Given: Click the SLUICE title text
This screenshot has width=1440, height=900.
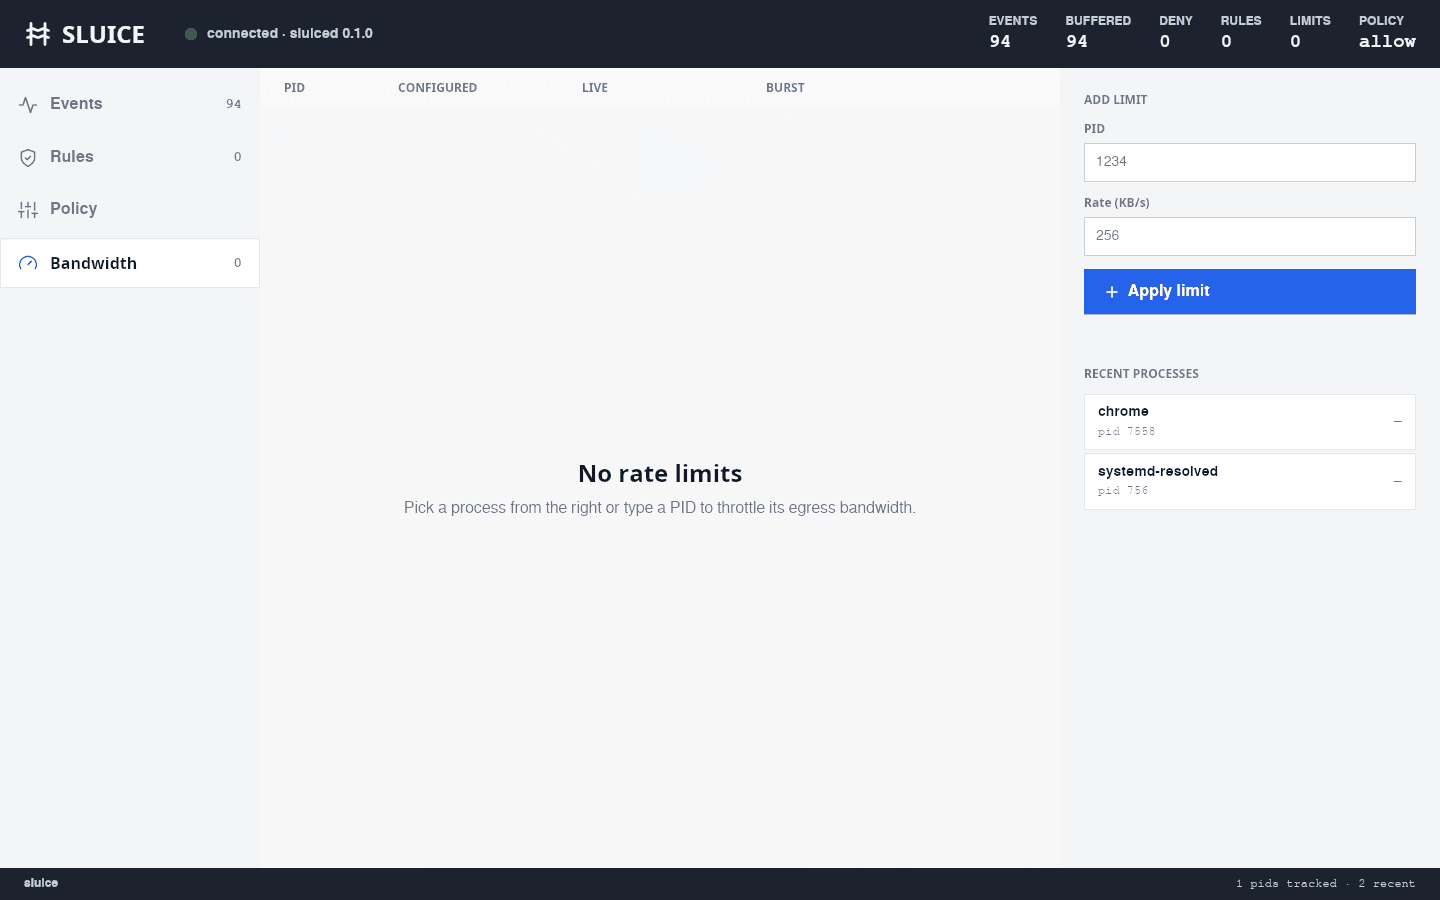Looking at the screenshot, I should coord(103,35).
